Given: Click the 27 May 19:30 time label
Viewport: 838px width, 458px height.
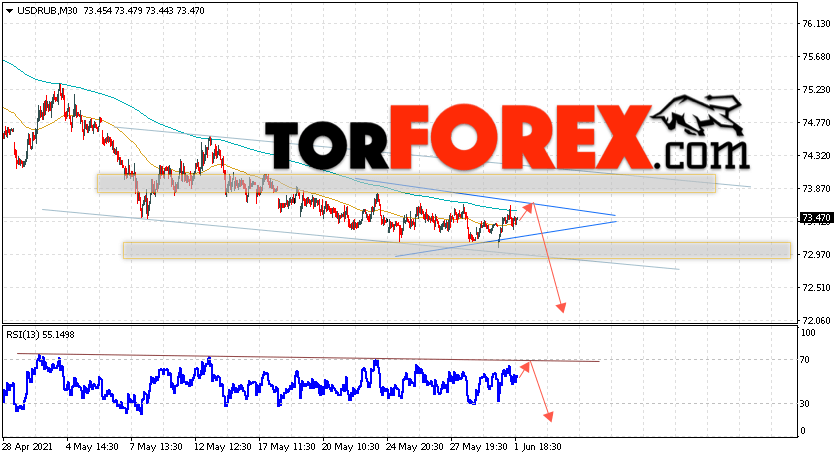Looking at the screenshot, I should (x=479, y=446).
